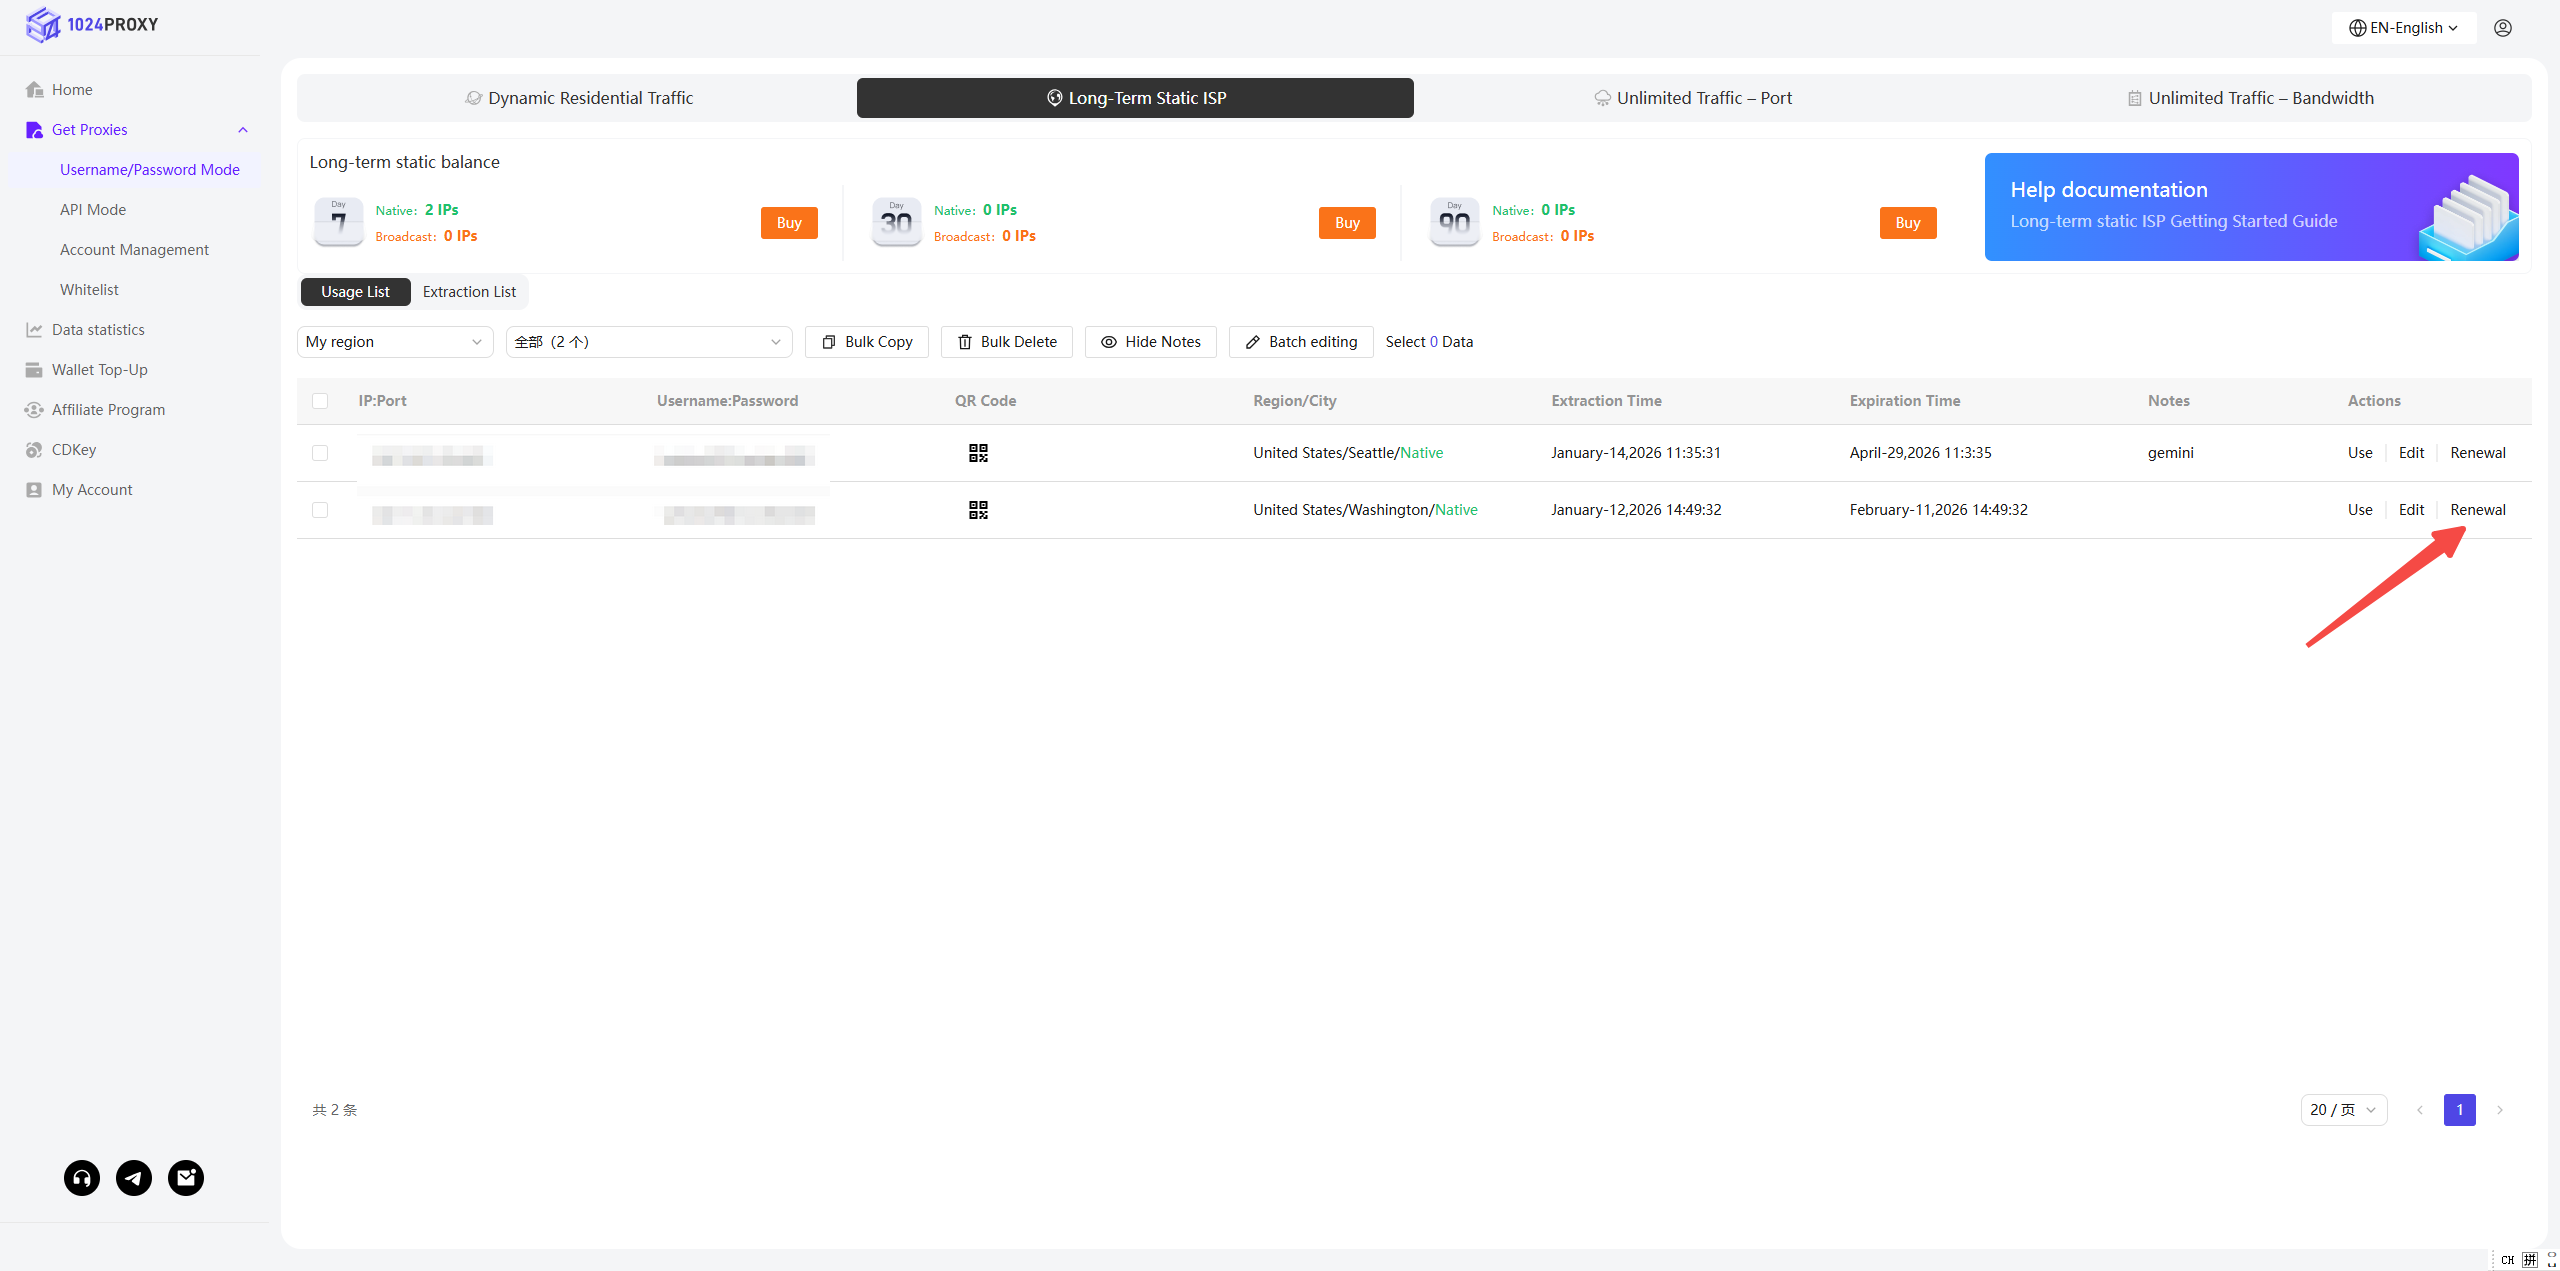
Task: Toggle the select-all header checkbox
Action: click(x=320, y=401)
